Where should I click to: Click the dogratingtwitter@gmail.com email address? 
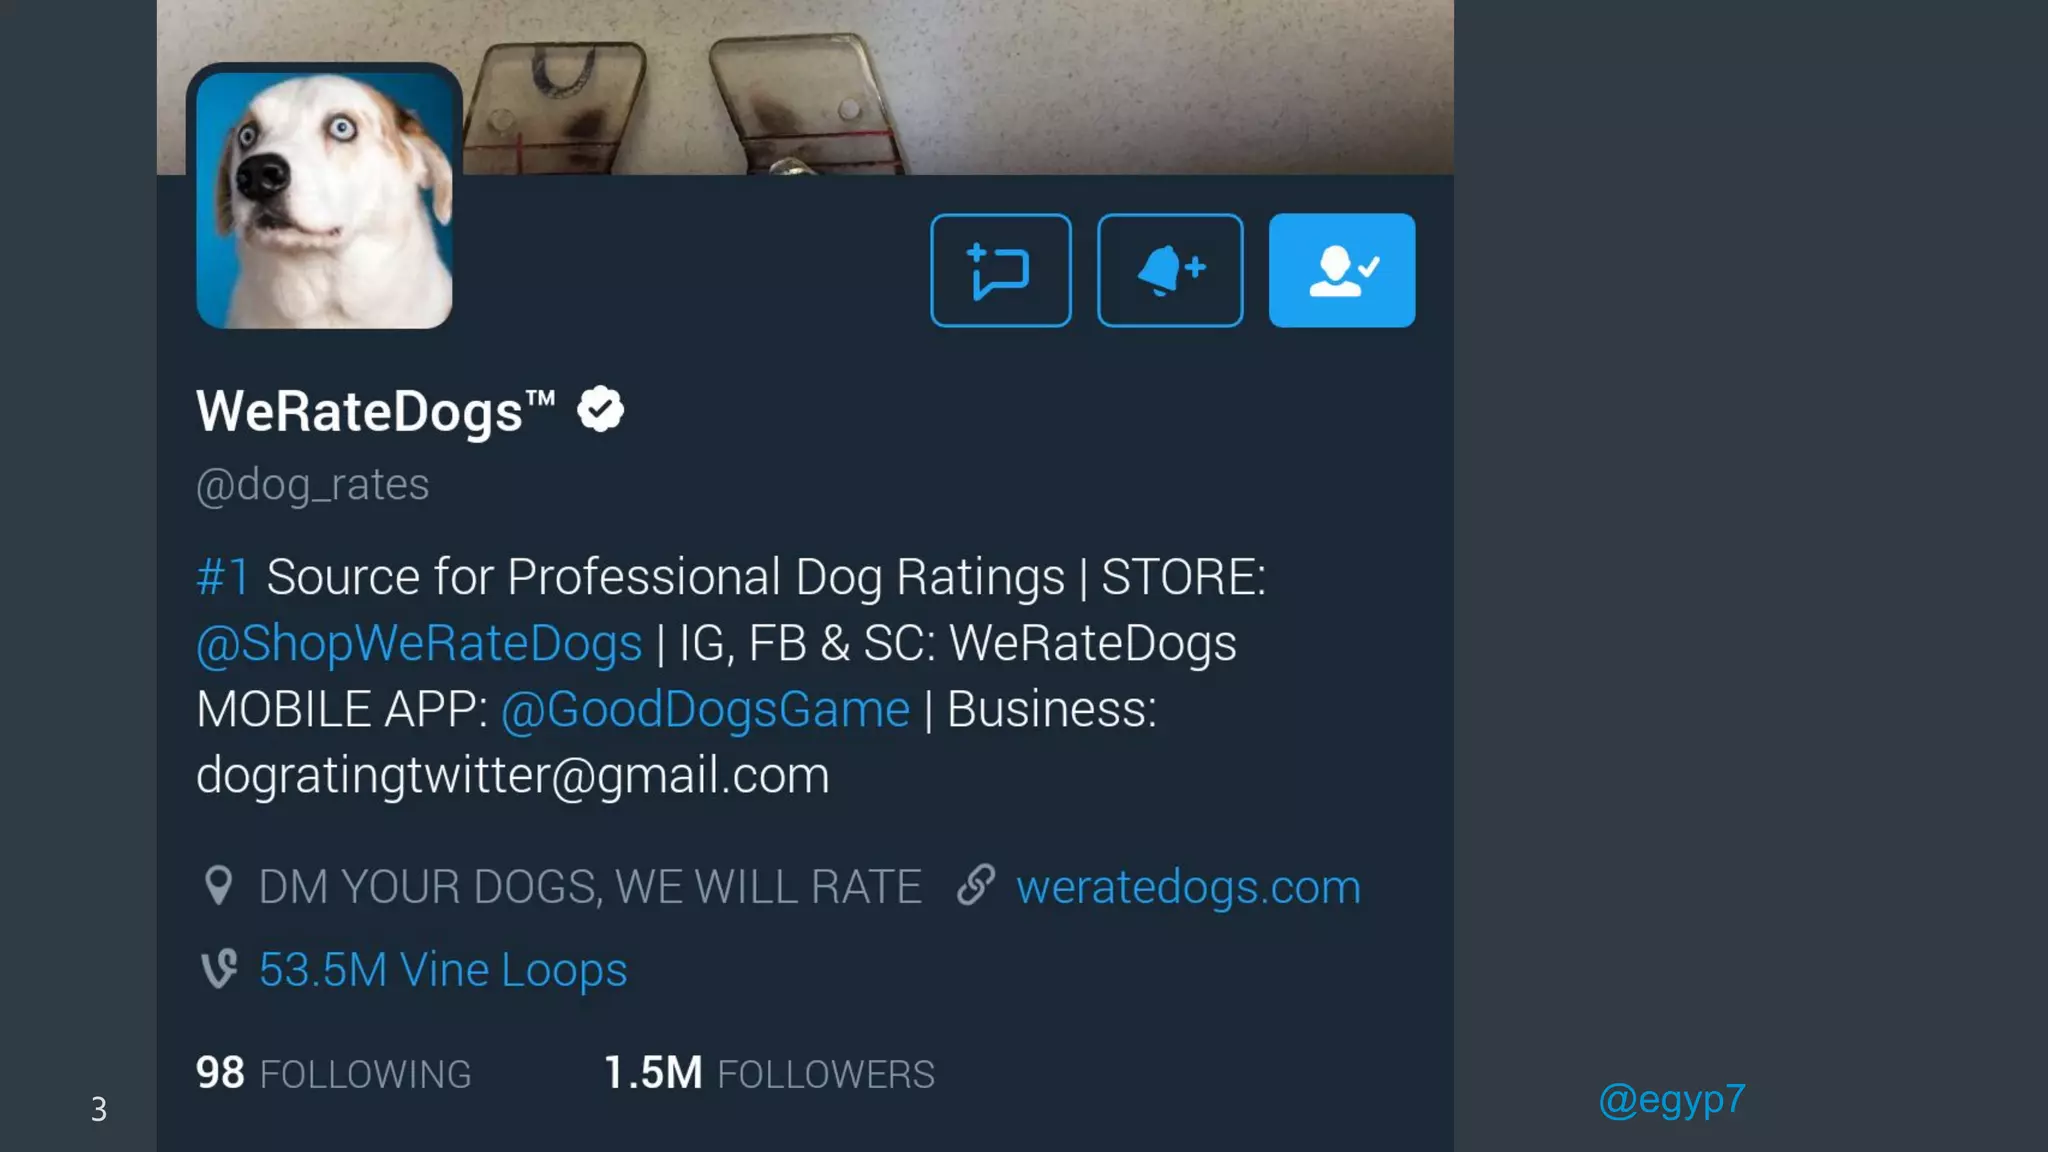513,776
